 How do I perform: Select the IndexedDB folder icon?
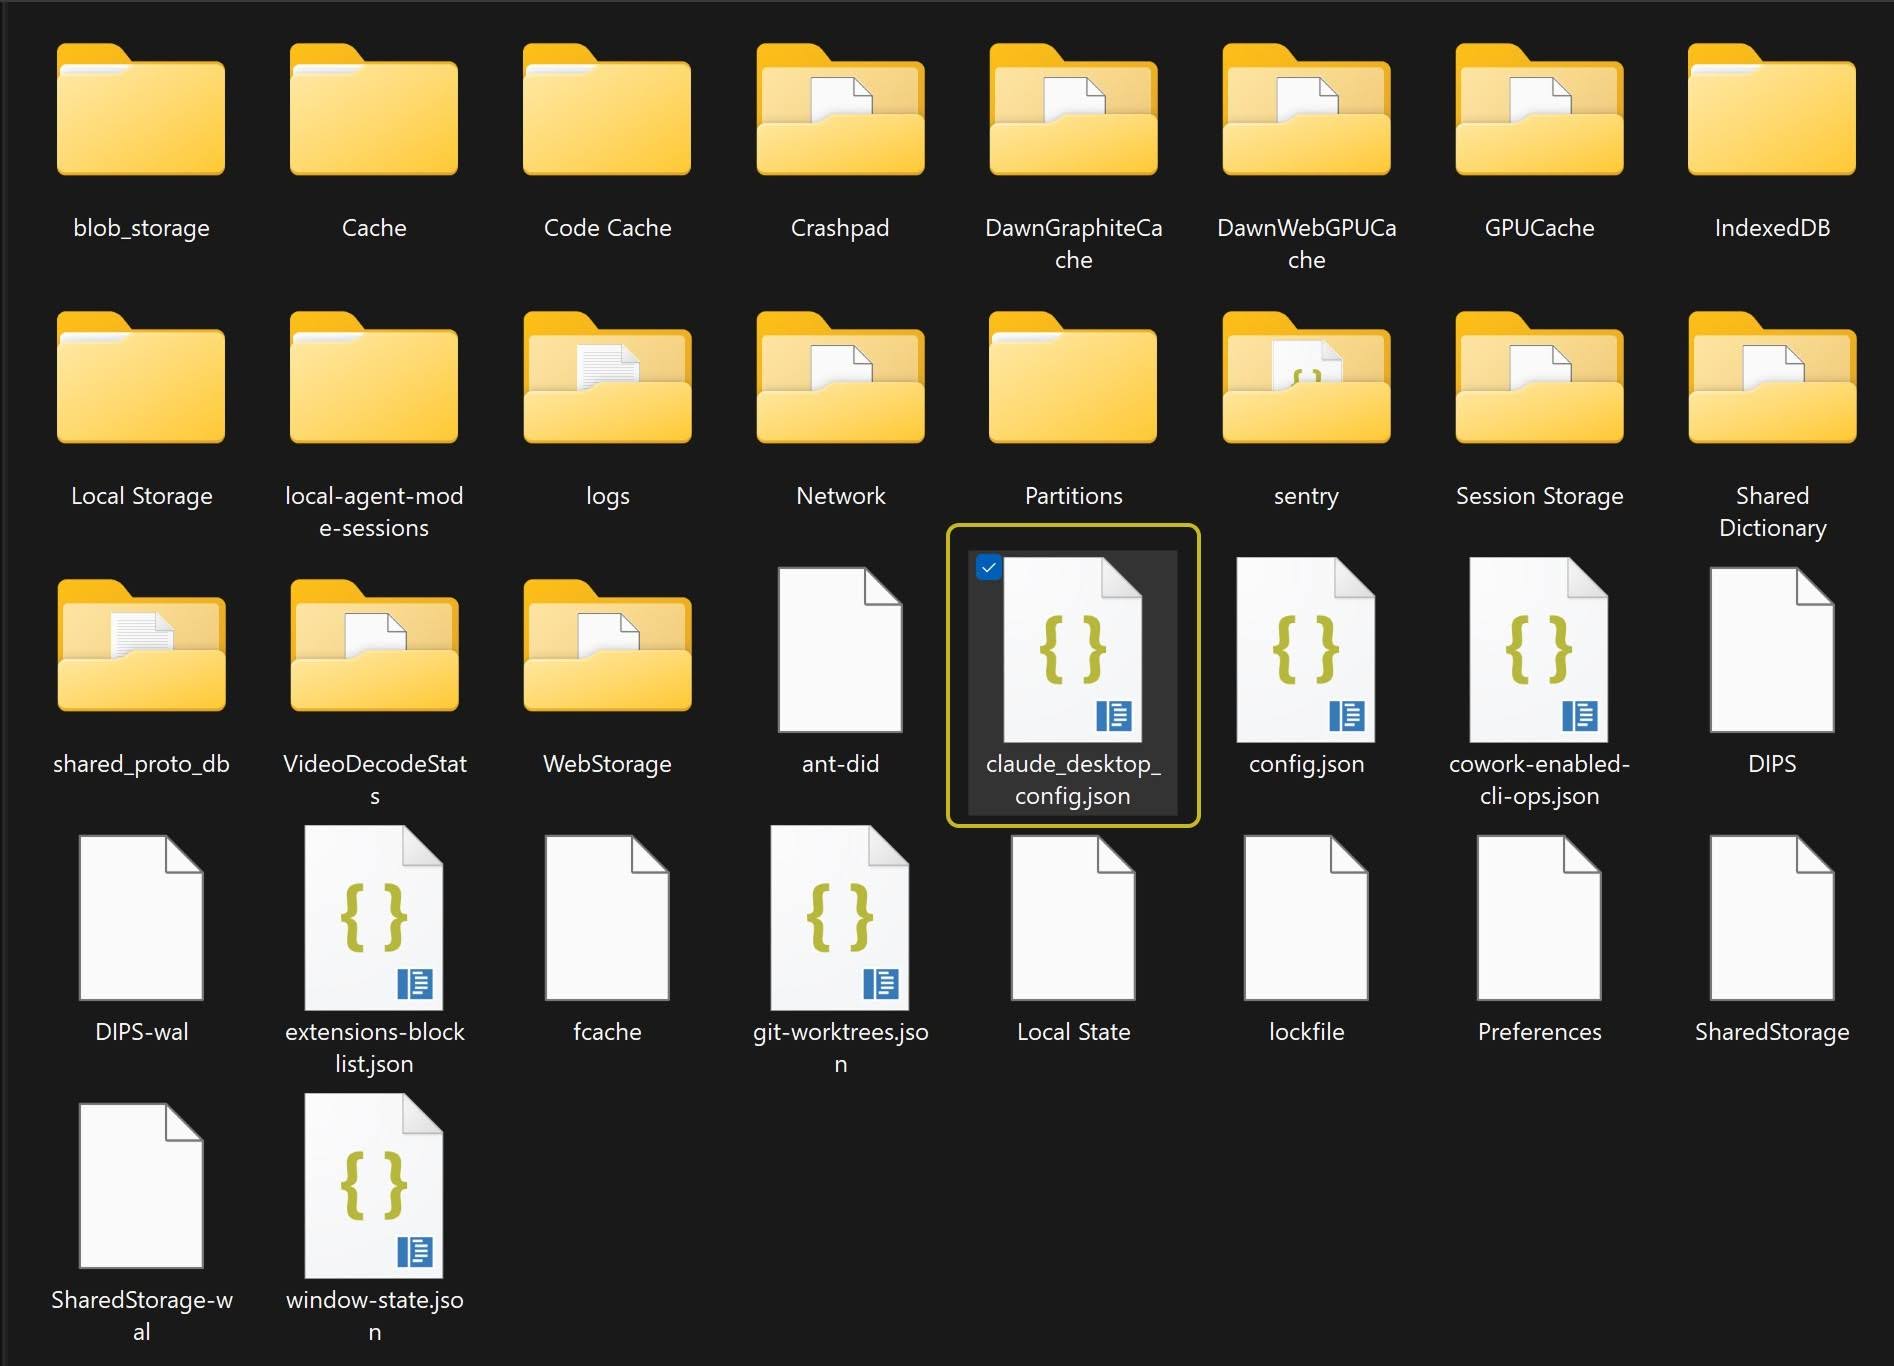[x=1772, y=110]
